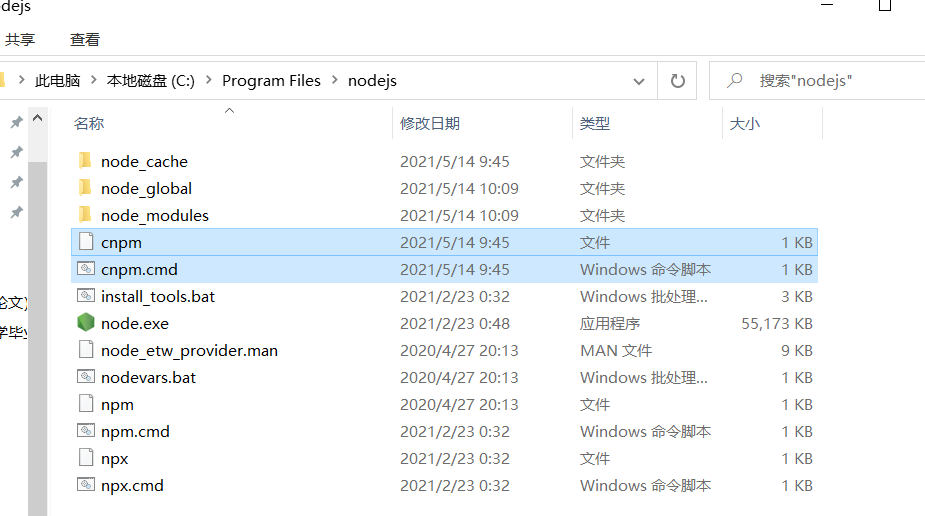This screenshot has height=516, width=925.
Task: Click the node_modules folder icon
Action: (86, 215)
